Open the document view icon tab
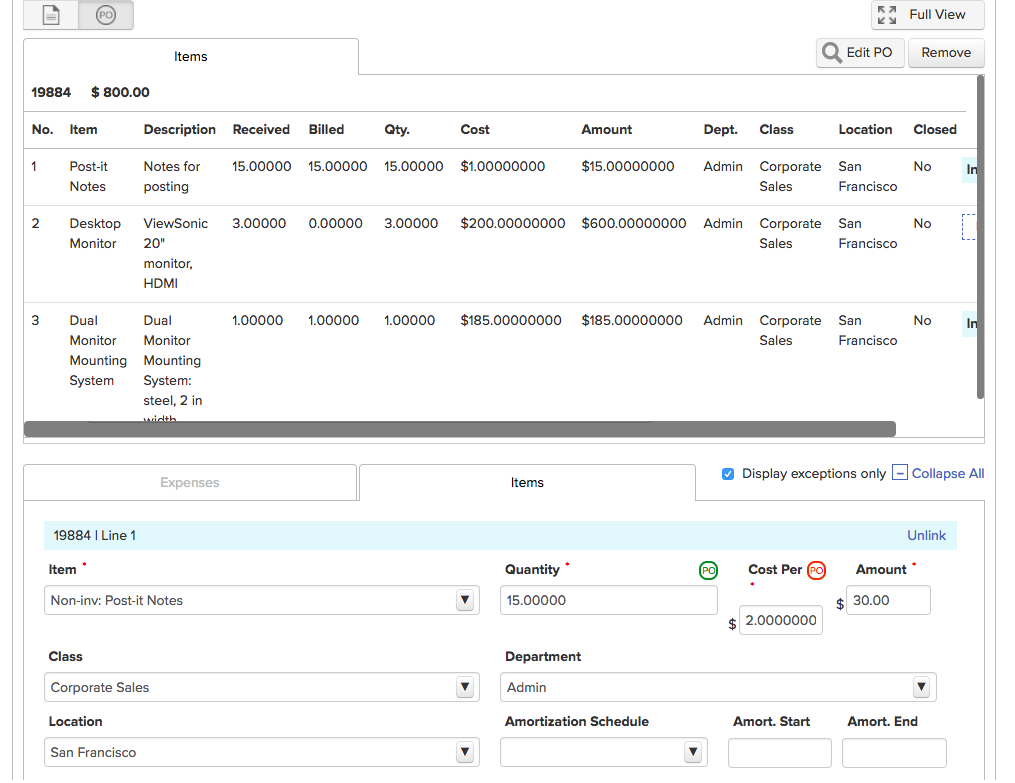 (x=51, y=14)
